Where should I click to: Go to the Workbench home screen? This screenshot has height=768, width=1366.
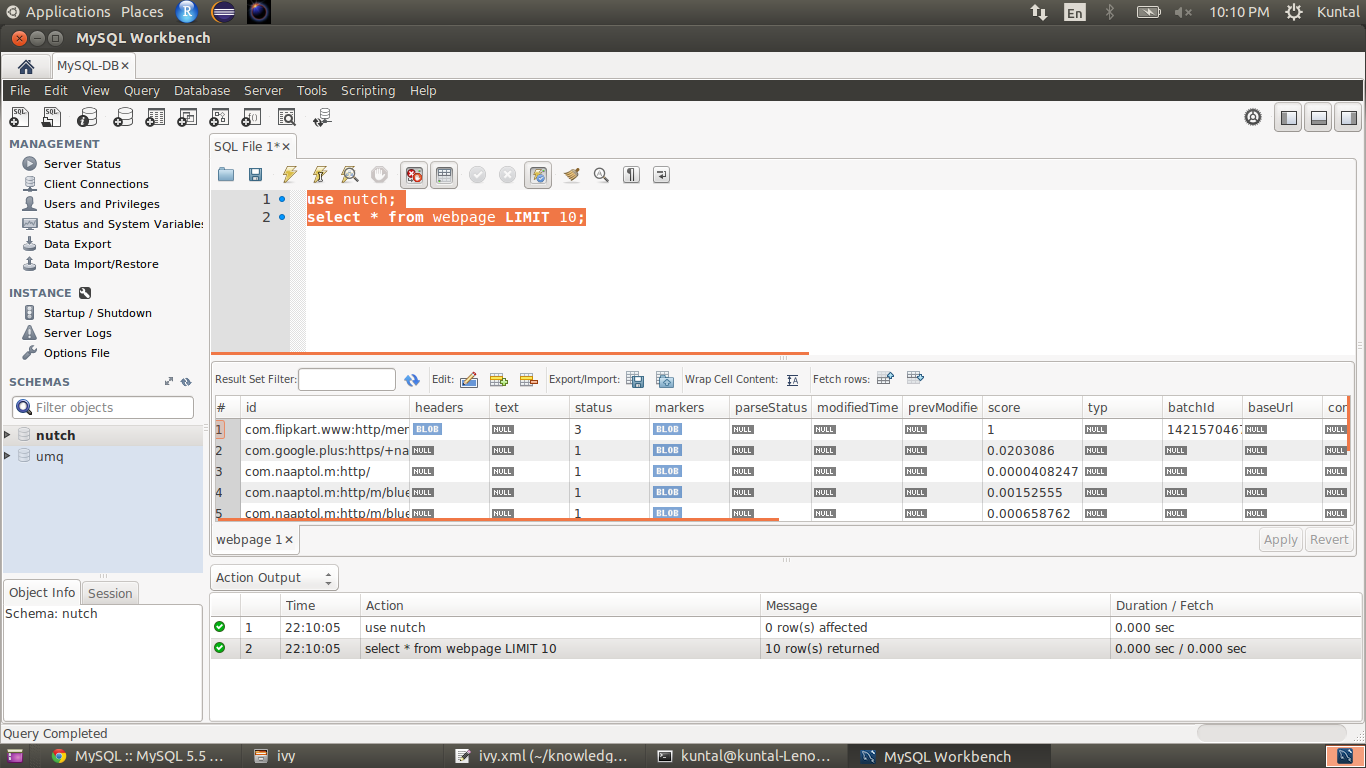click(x=26, y=66)
